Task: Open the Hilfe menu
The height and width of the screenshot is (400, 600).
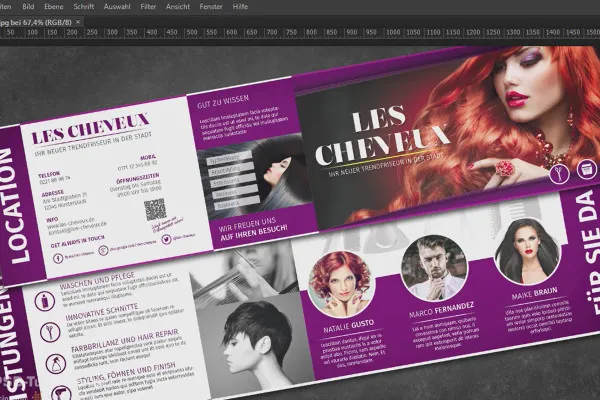Action: [240, 7]
